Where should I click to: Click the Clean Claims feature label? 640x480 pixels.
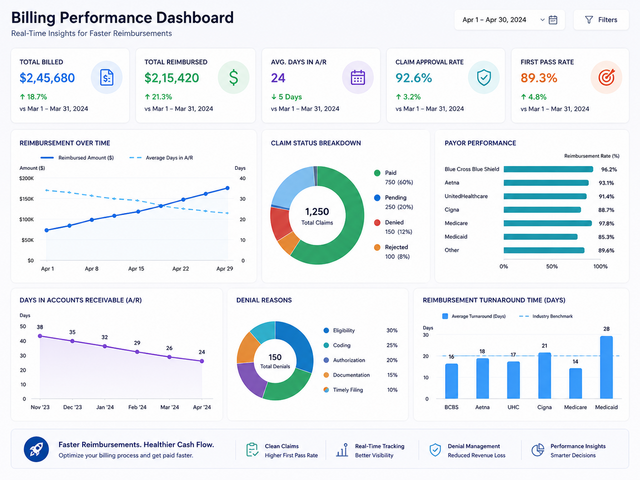click(x=282, y=446)
